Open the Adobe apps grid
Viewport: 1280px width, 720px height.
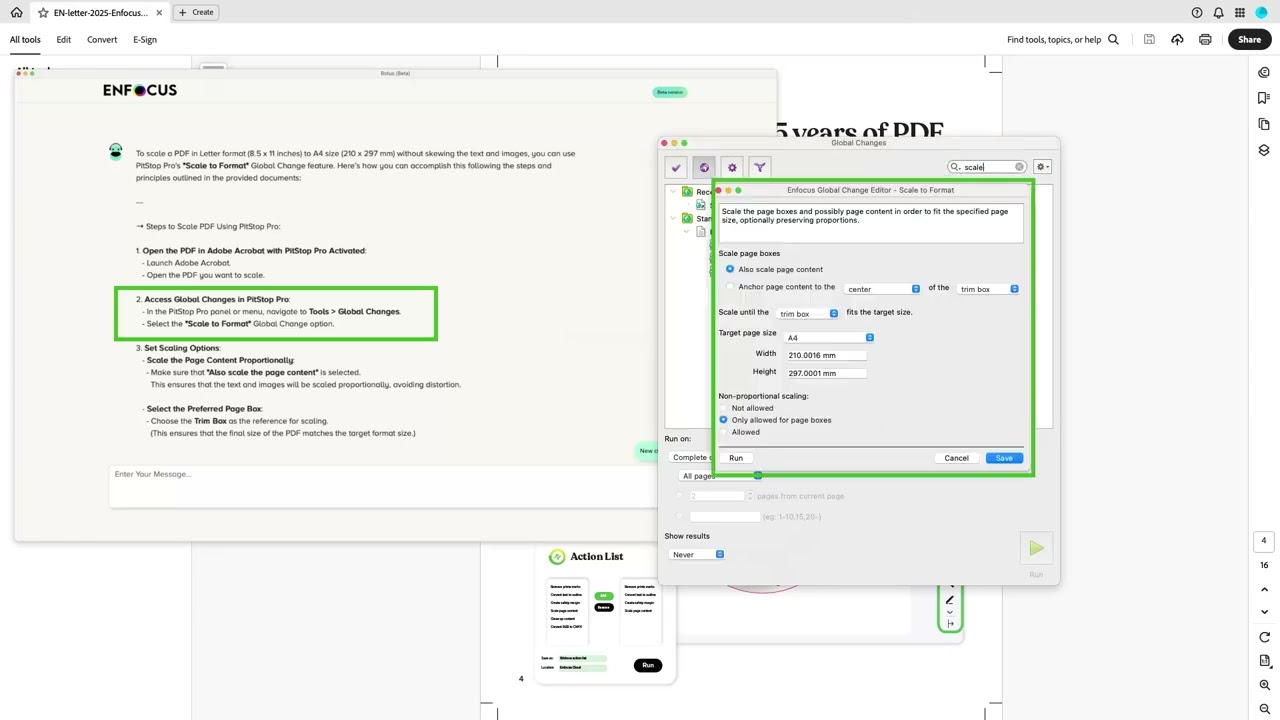pos(1240,13)
